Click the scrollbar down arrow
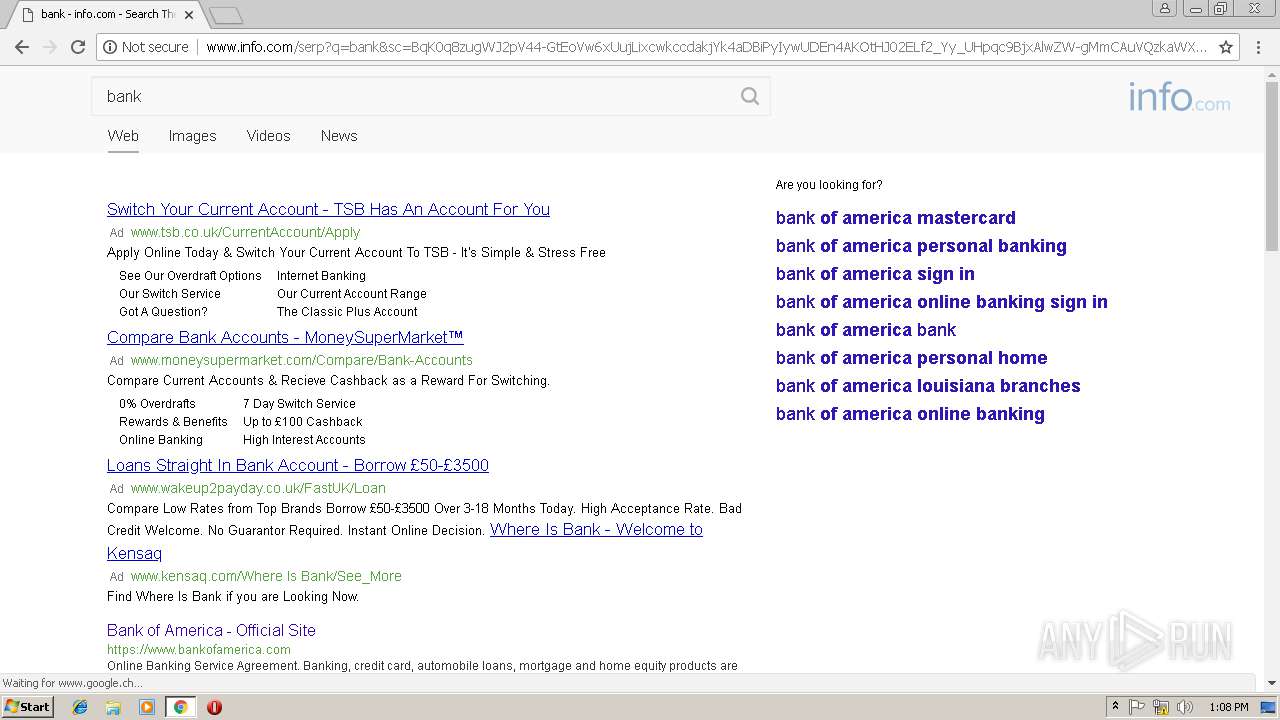This screenshot has height=720, width=1280. (x=1272, y=683)
